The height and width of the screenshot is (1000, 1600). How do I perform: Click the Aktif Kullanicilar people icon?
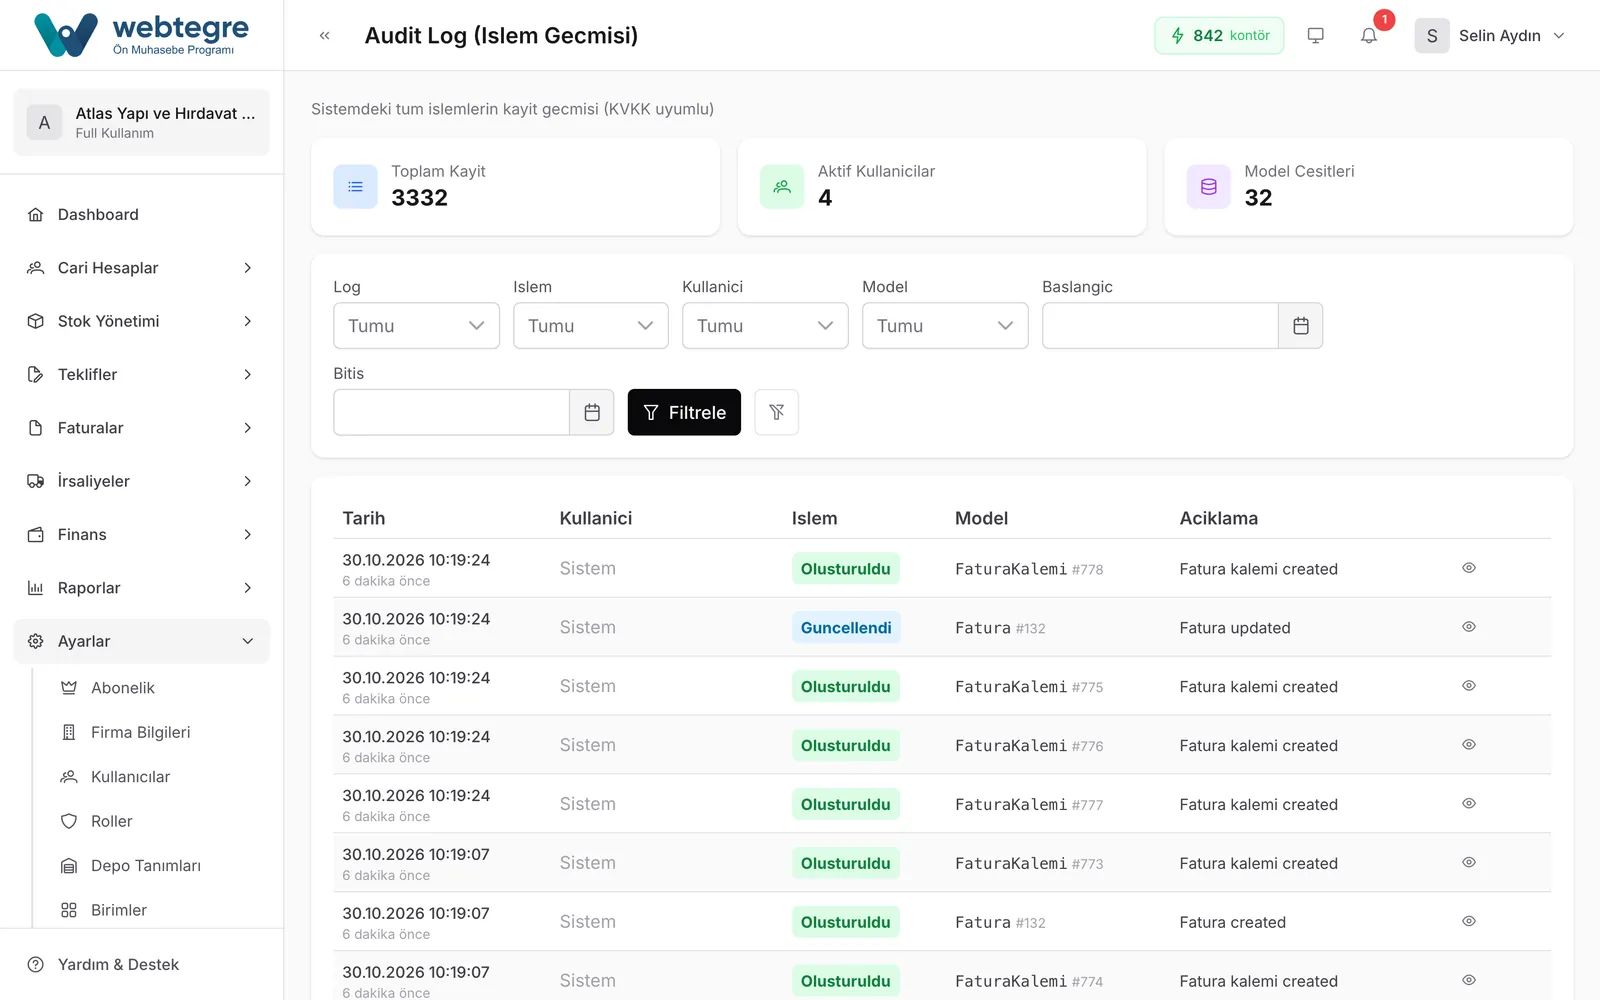782,187
